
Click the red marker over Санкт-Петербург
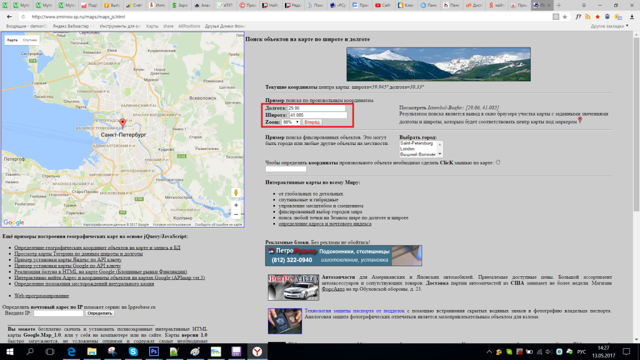[122, 123]
